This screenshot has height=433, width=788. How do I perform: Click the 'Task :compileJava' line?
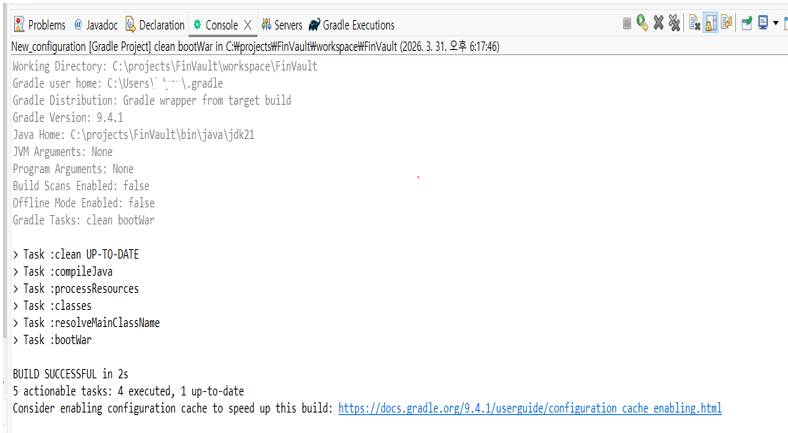coord(63,272)
